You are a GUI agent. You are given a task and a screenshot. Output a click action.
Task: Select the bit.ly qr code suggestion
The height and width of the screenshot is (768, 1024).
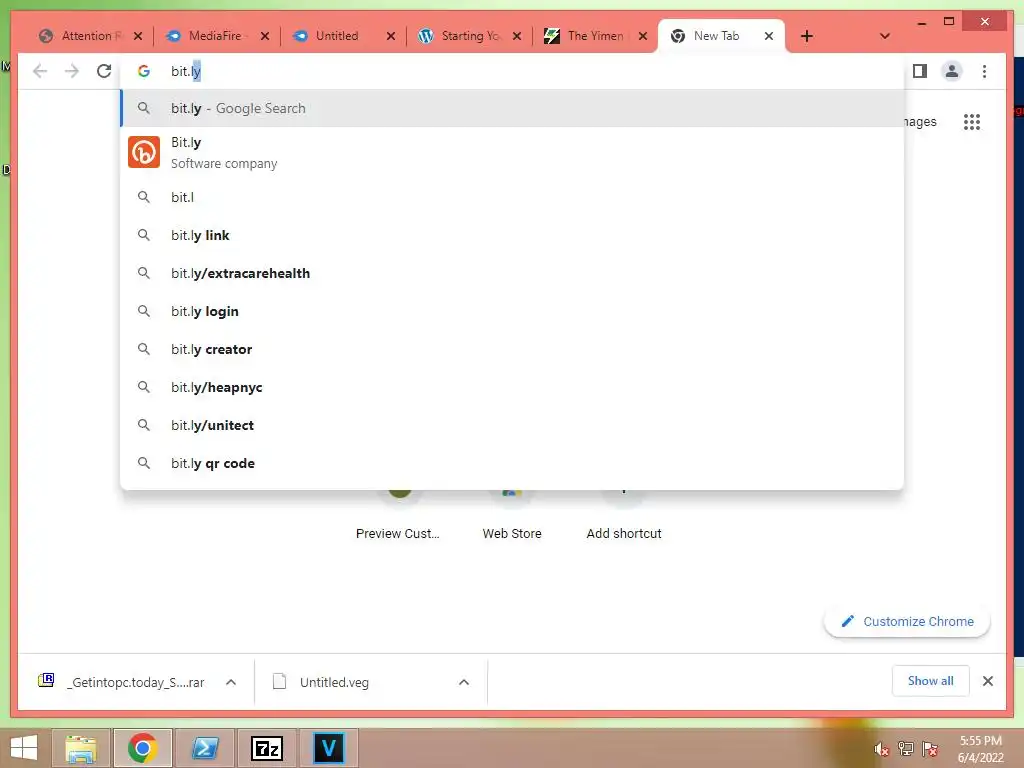[x=512, y=463]
